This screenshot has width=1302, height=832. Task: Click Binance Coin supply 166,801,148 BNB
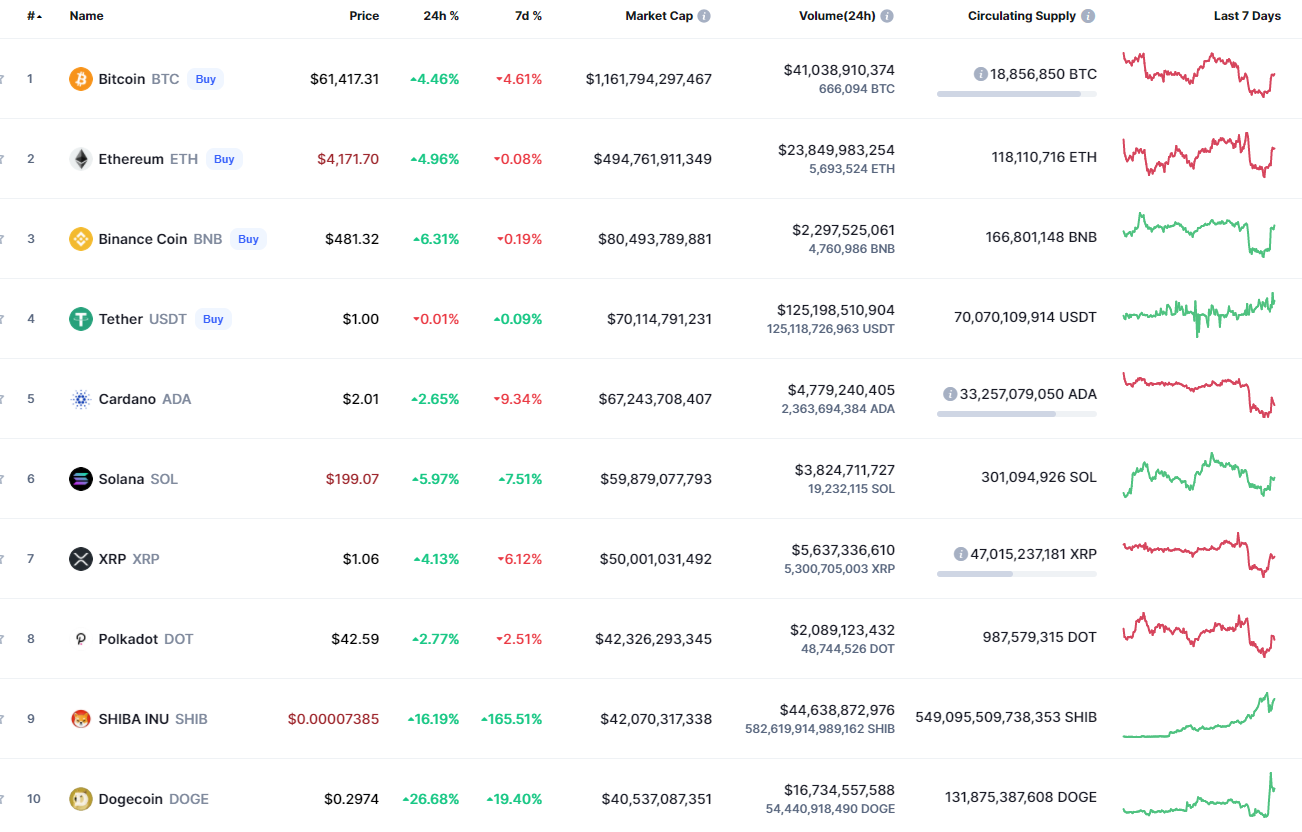point(1041,238)
